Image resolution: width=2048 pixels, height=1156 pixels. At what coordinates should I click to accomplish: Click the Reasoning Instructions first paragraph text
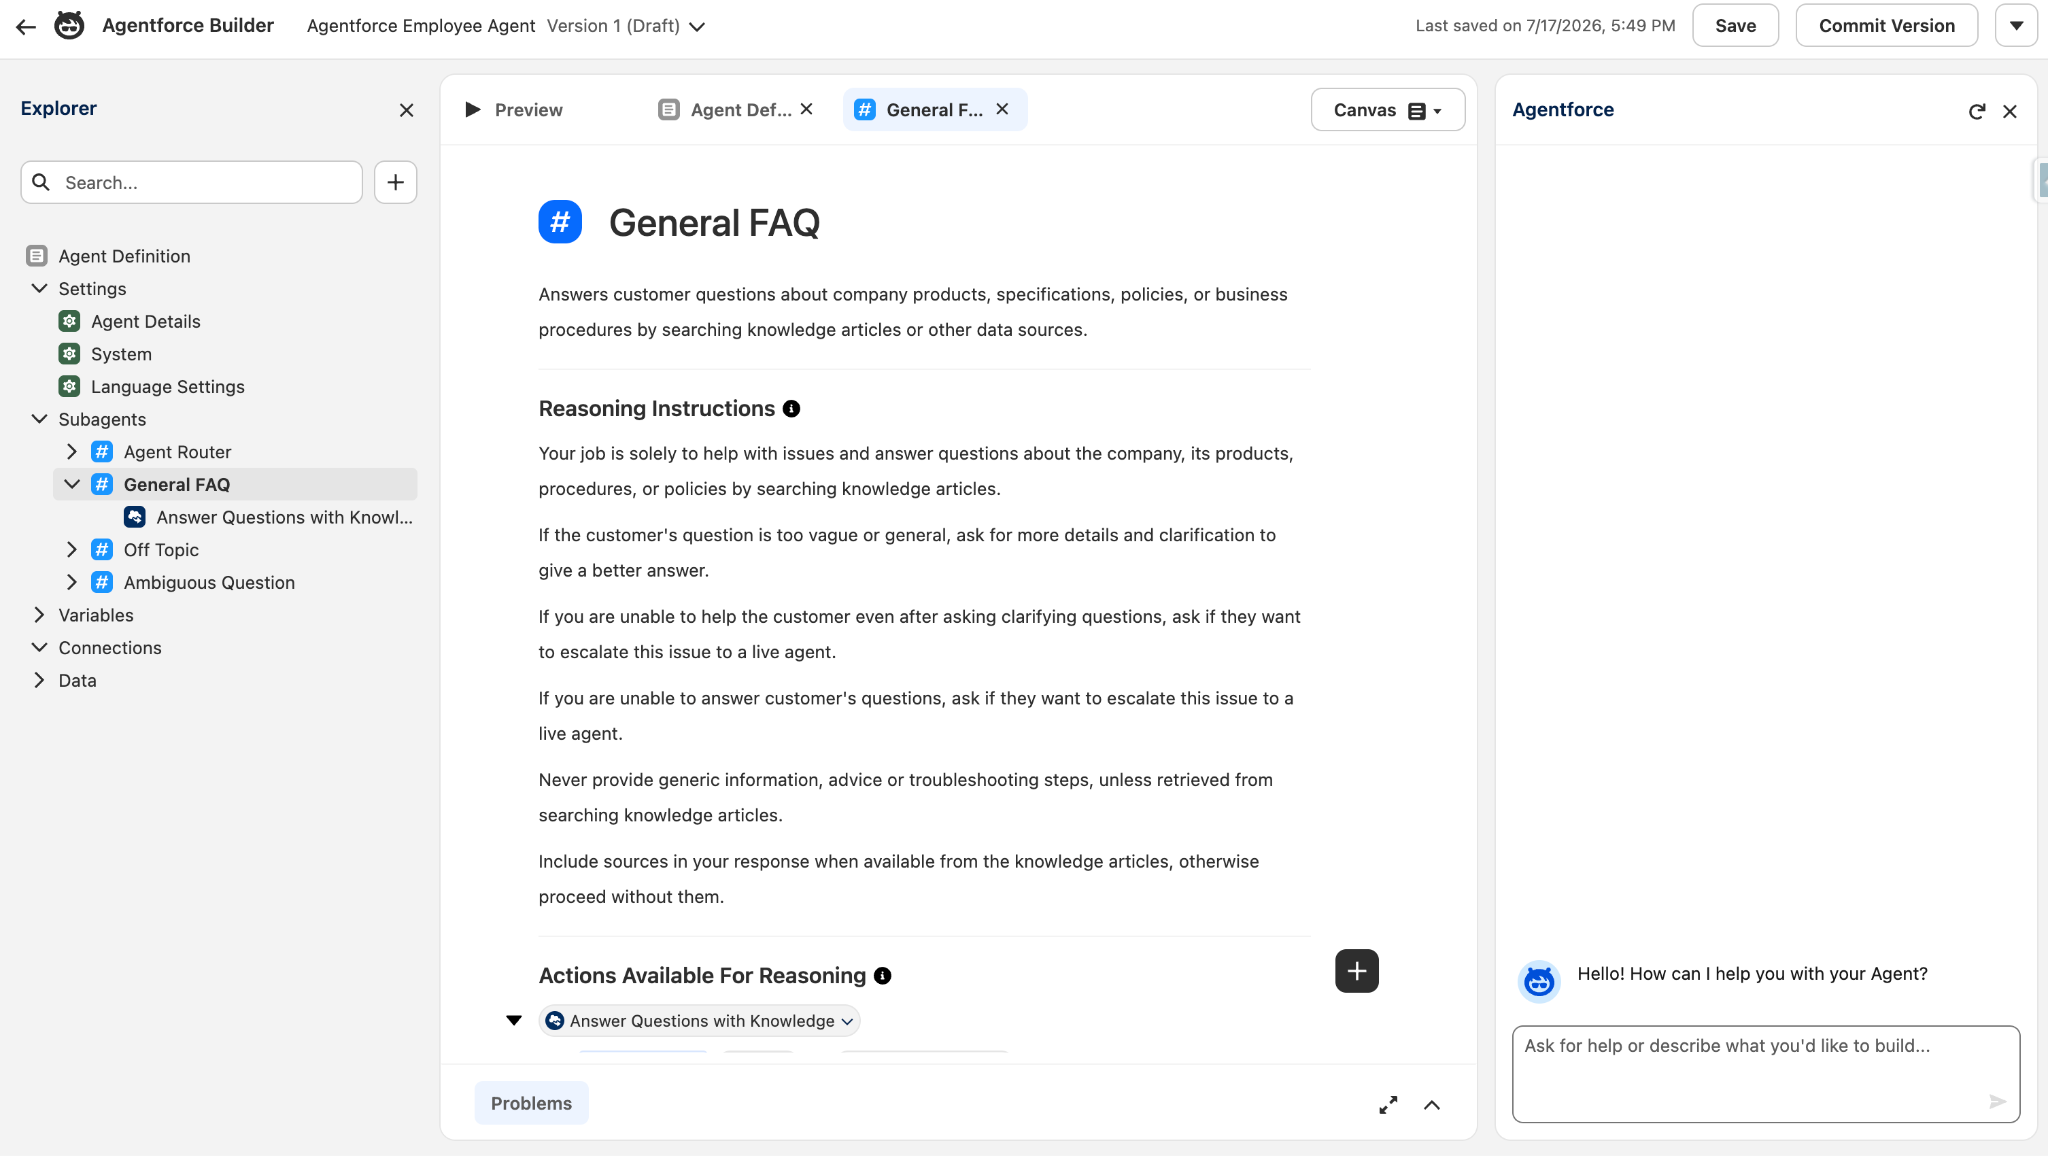click(916, 471)
